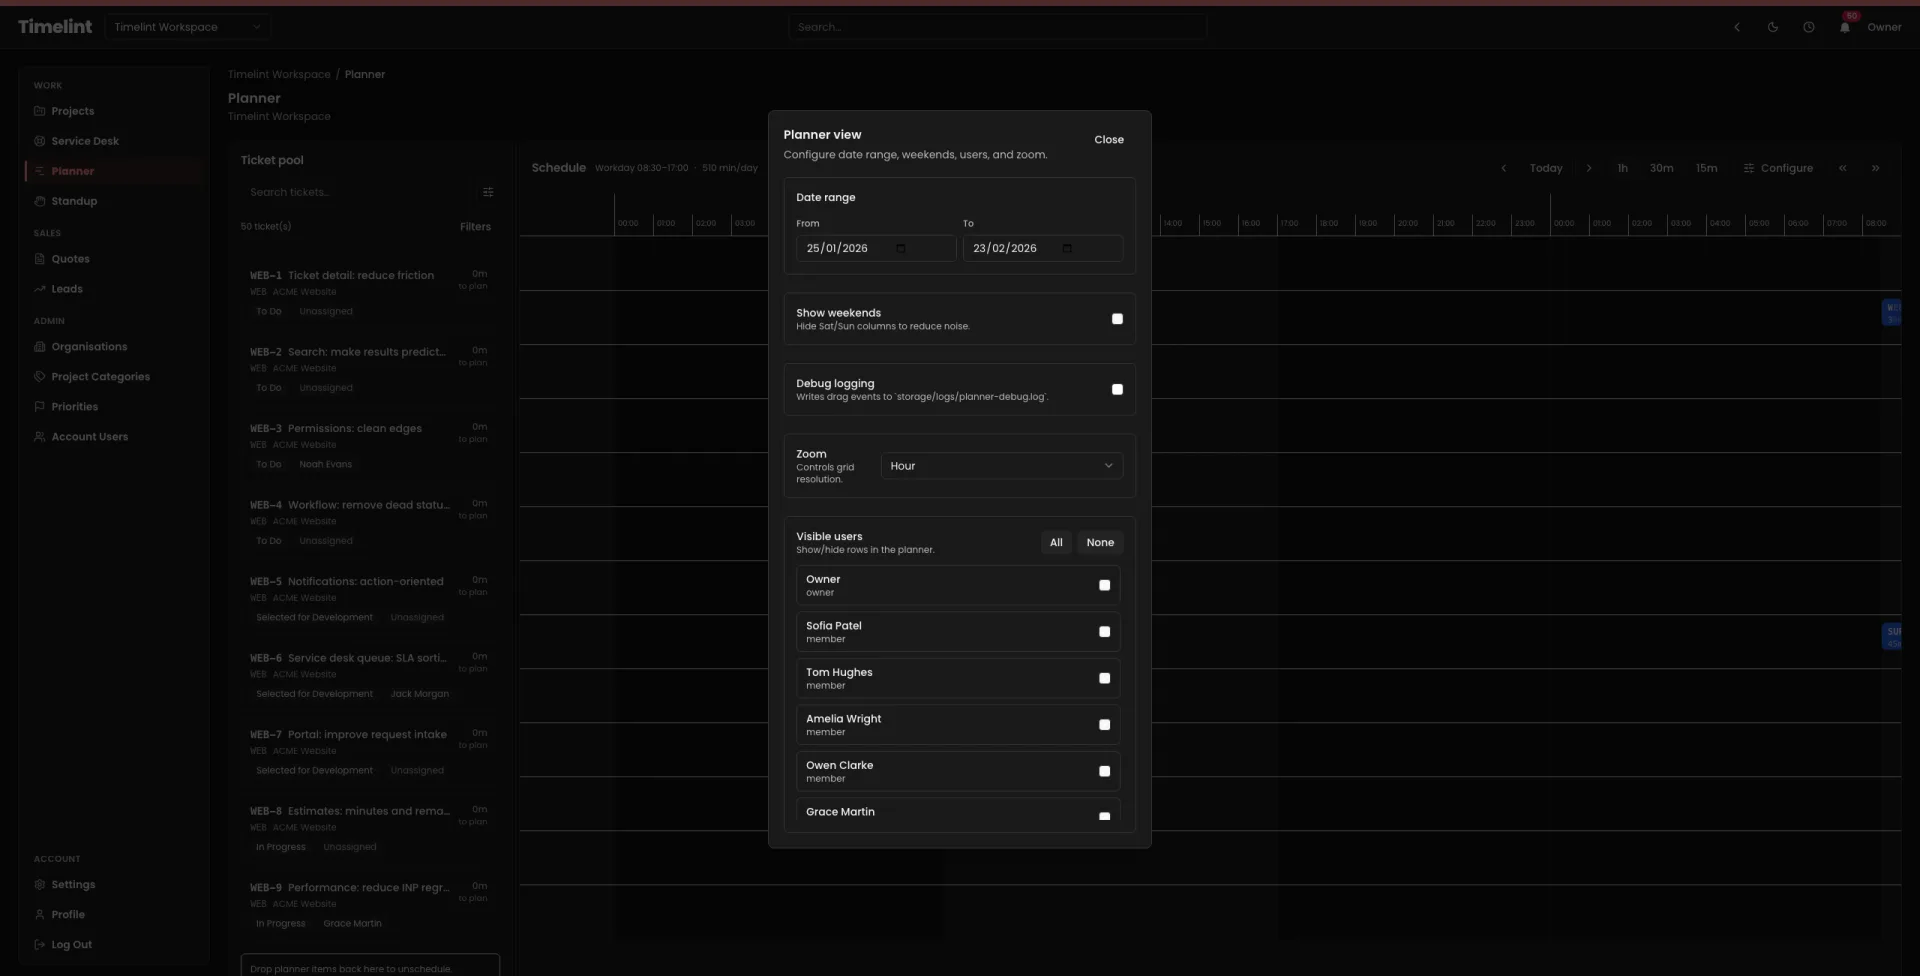Viewport: 1920px width, 976px height.
Task: Select the Planner icon in the sidebar
Action: click(39, 171)
